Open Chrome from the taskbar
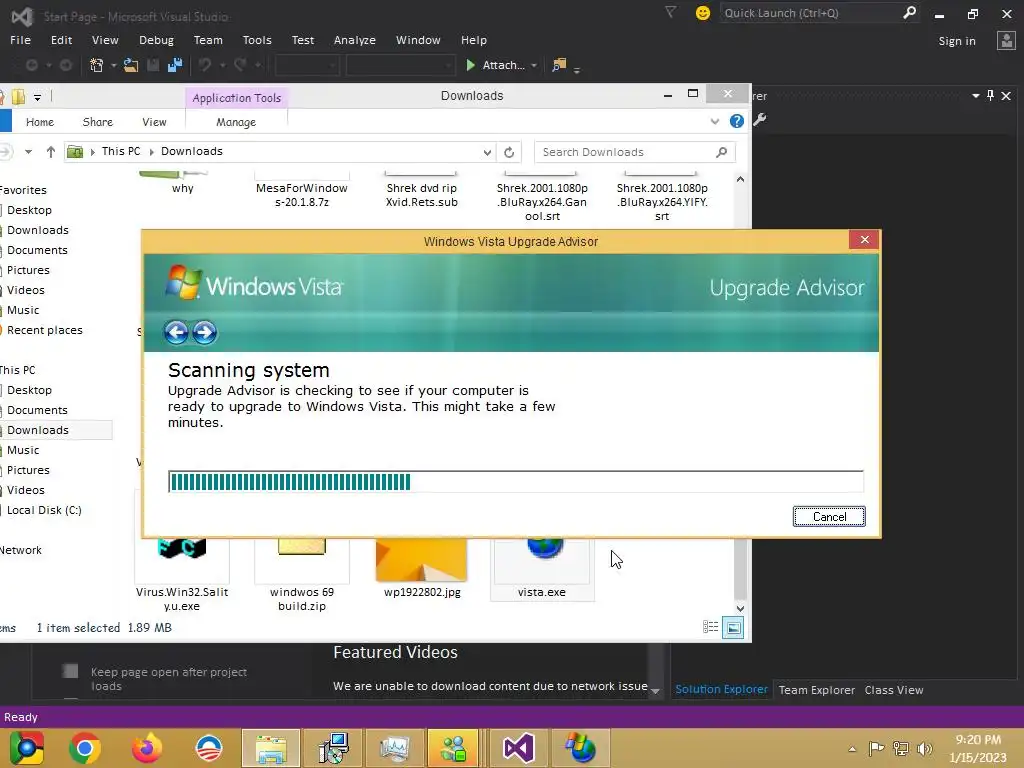 [x=84, y=748]
